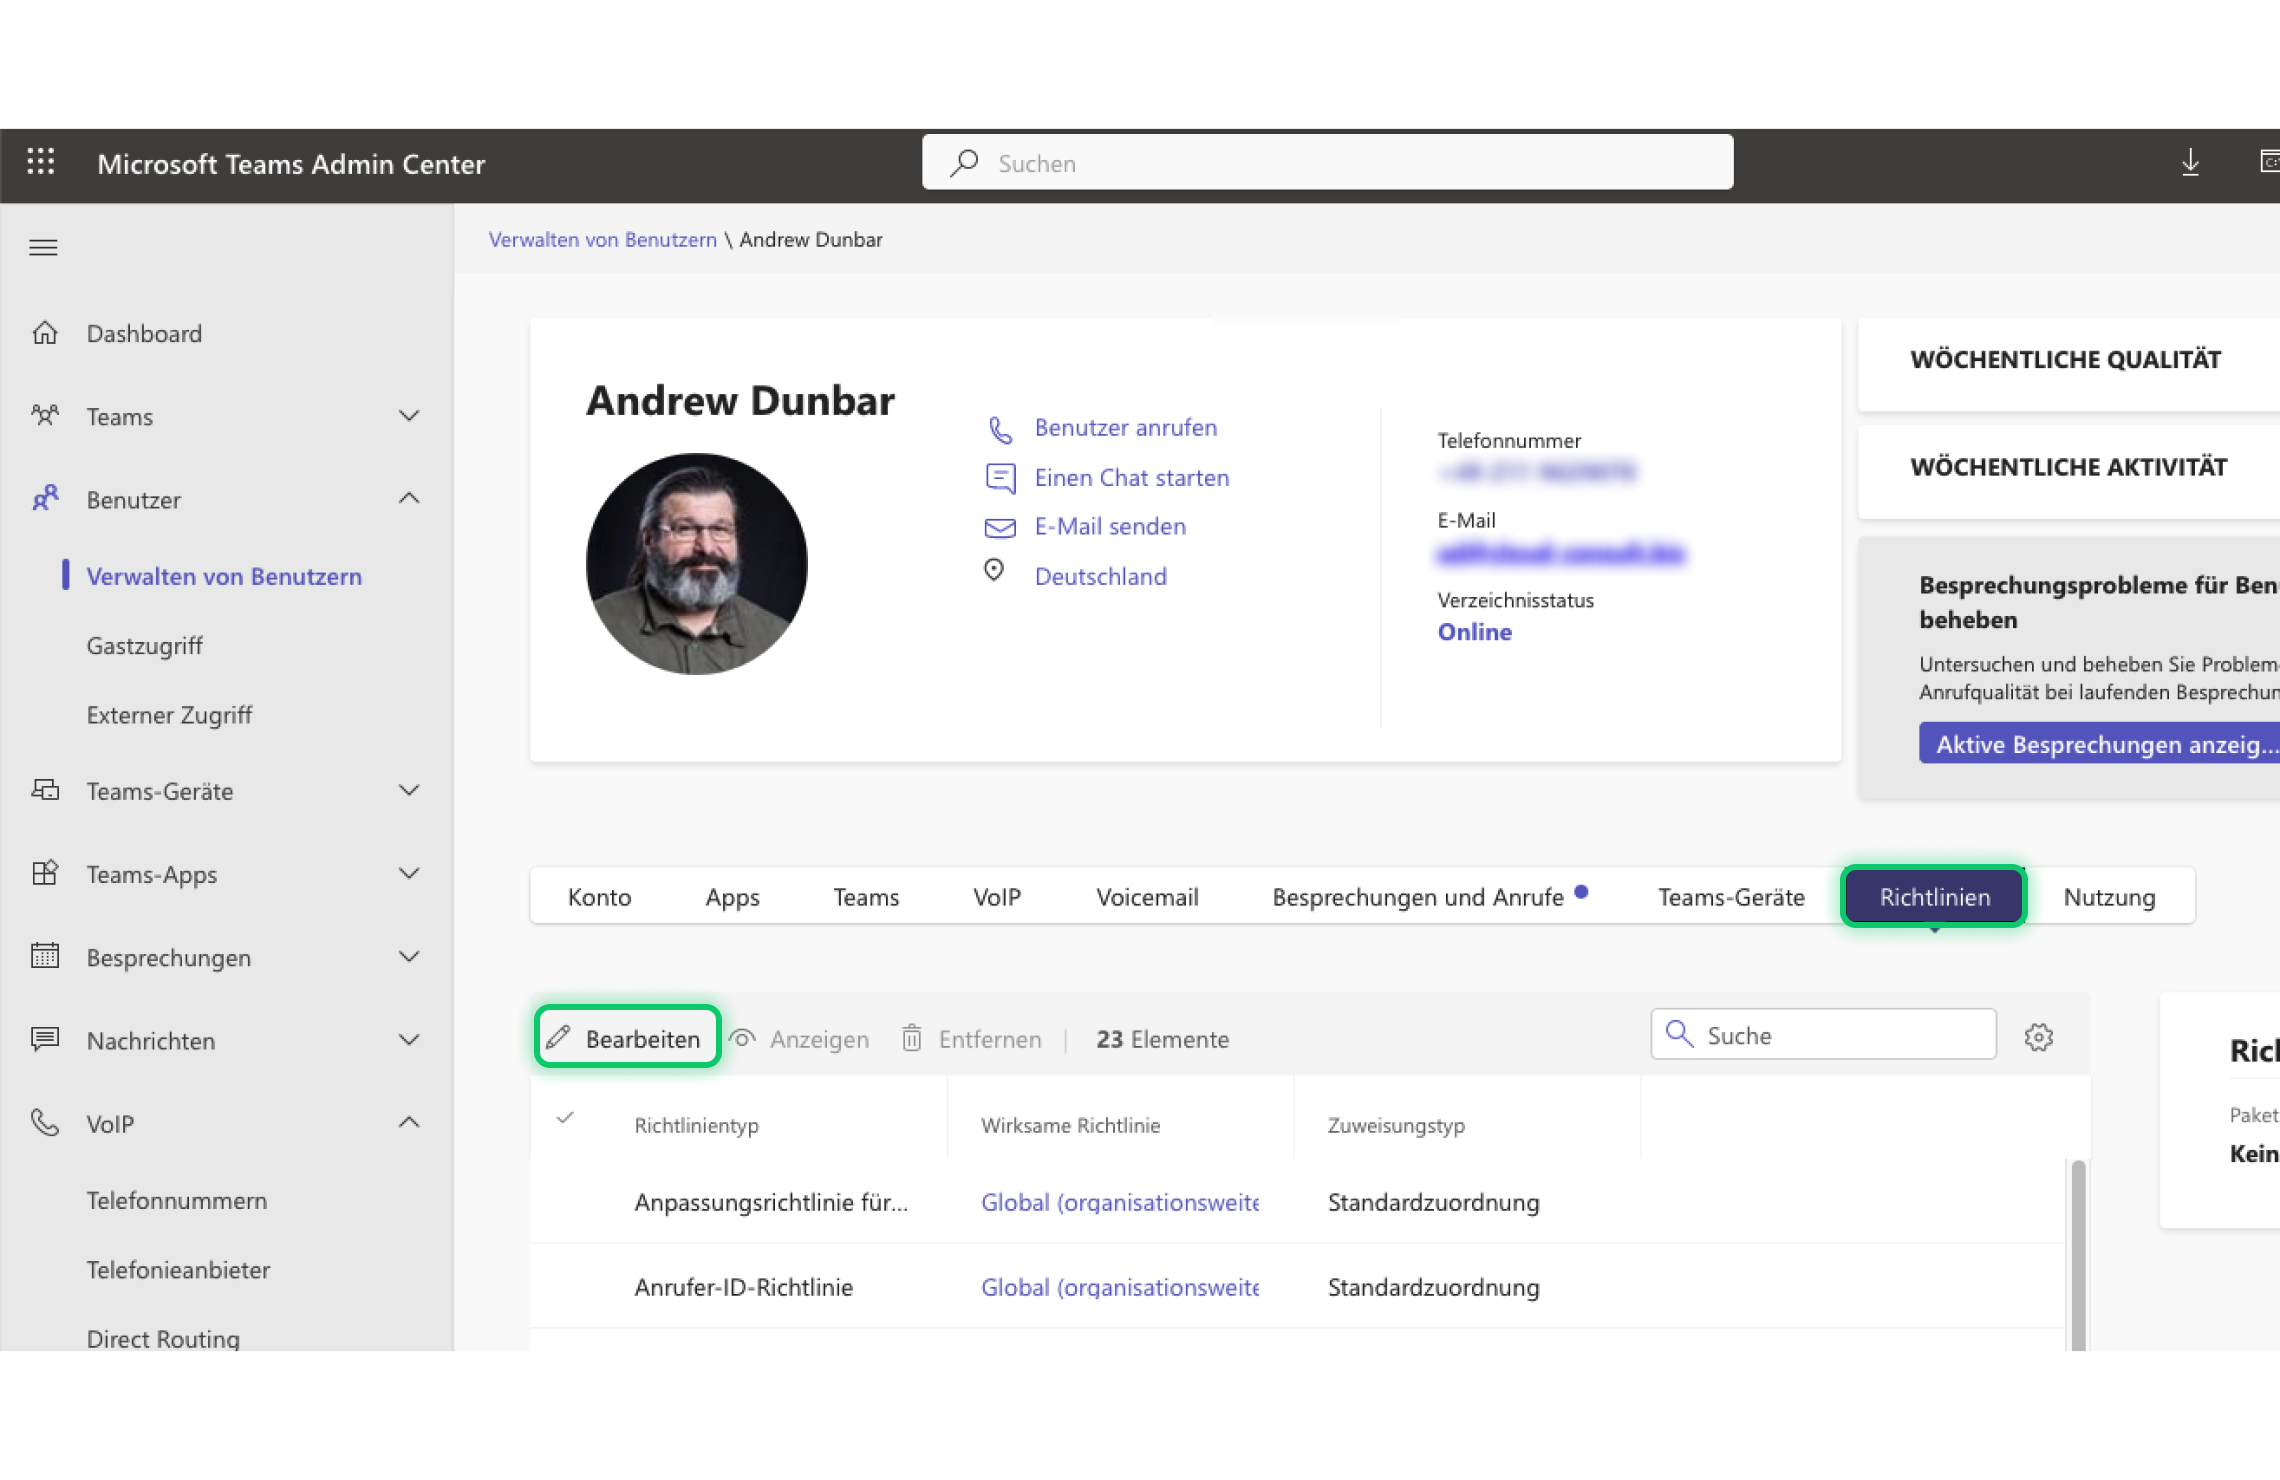The width and height of the screenshot is (2280, 1480).
Task: Click the top Suchen search field
Action: [x=1327, y=162]
